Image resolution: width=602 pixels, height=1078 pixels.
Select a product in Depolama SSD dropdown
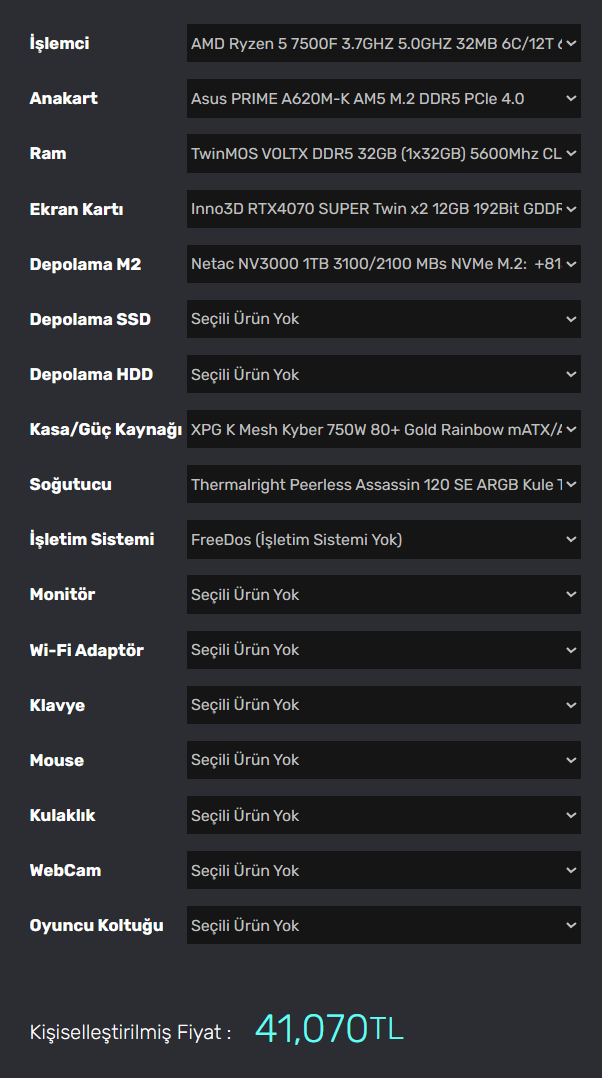pyautogui.click(x=383, y=319)
